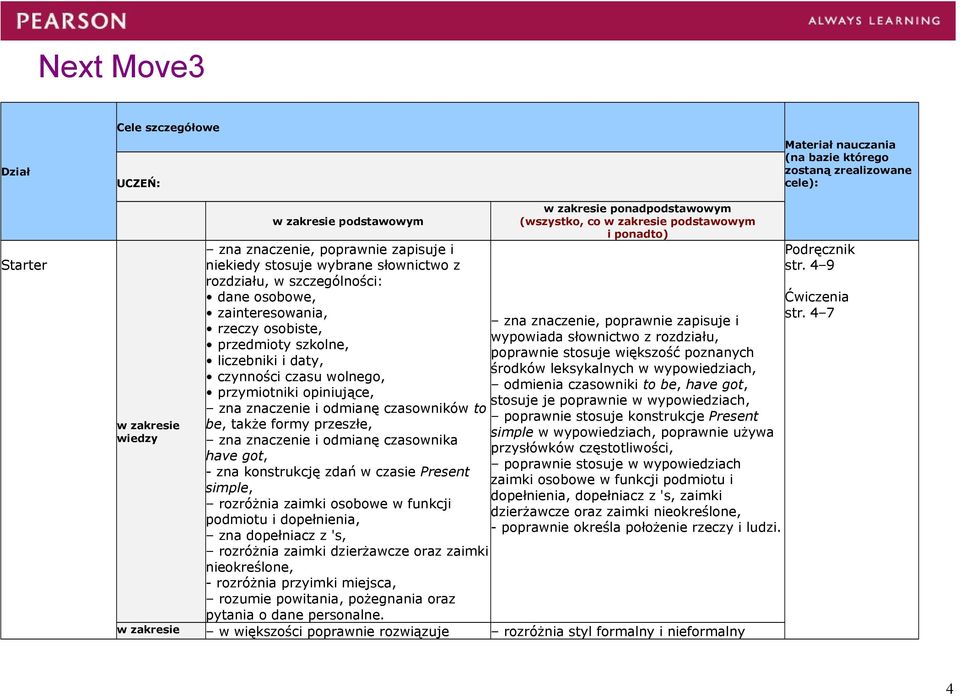The image size is (960, 696).
Task: Click the ALWAYS LEARNING tagline
Action: [x=874, y=21]
